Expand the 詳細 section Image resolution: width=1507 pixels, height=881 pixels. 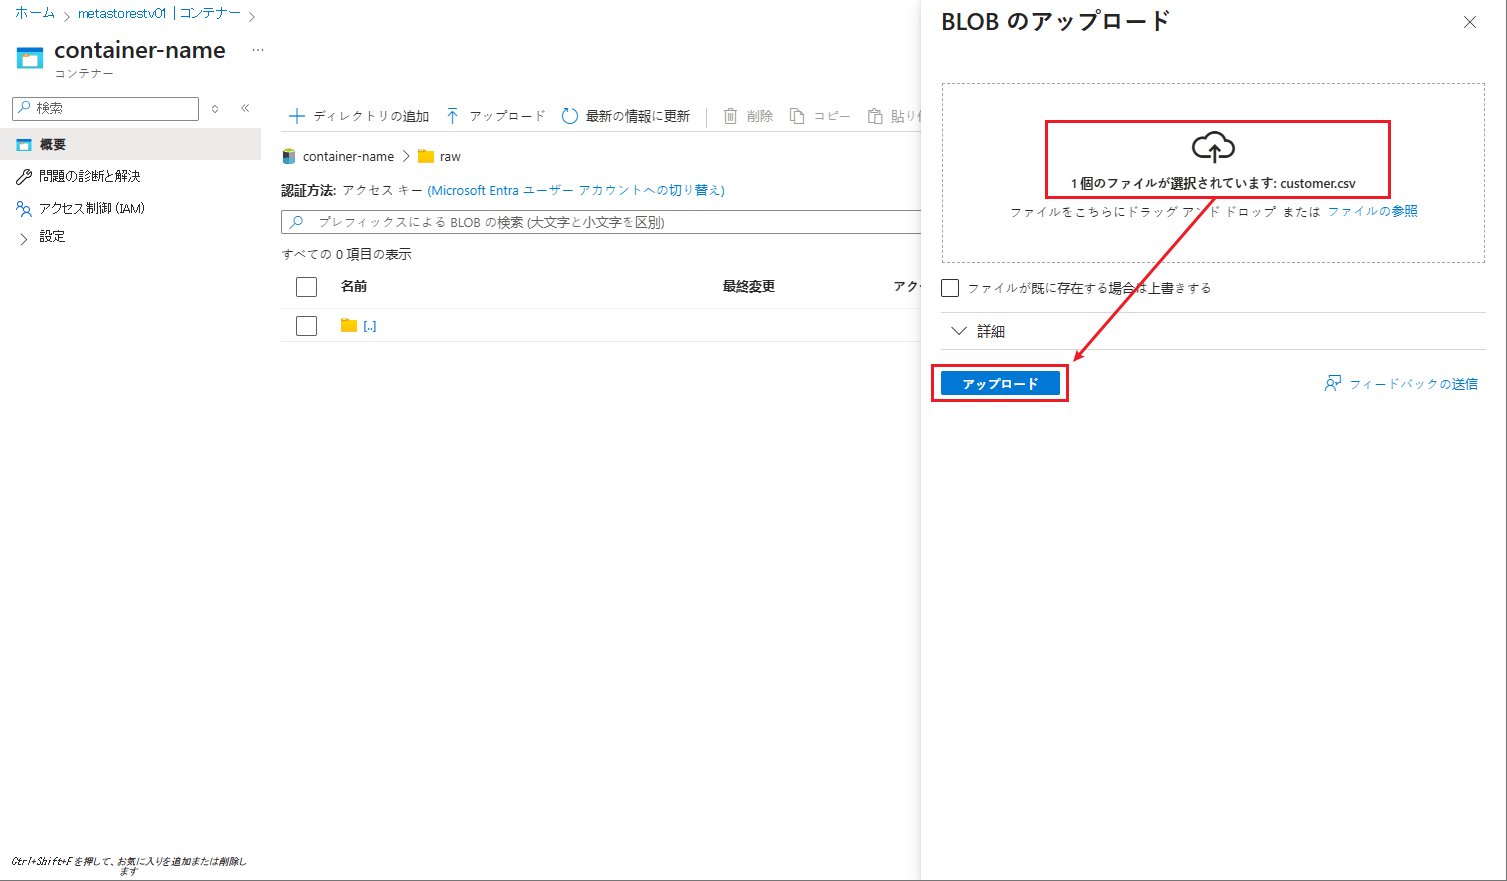coord(959,331)
